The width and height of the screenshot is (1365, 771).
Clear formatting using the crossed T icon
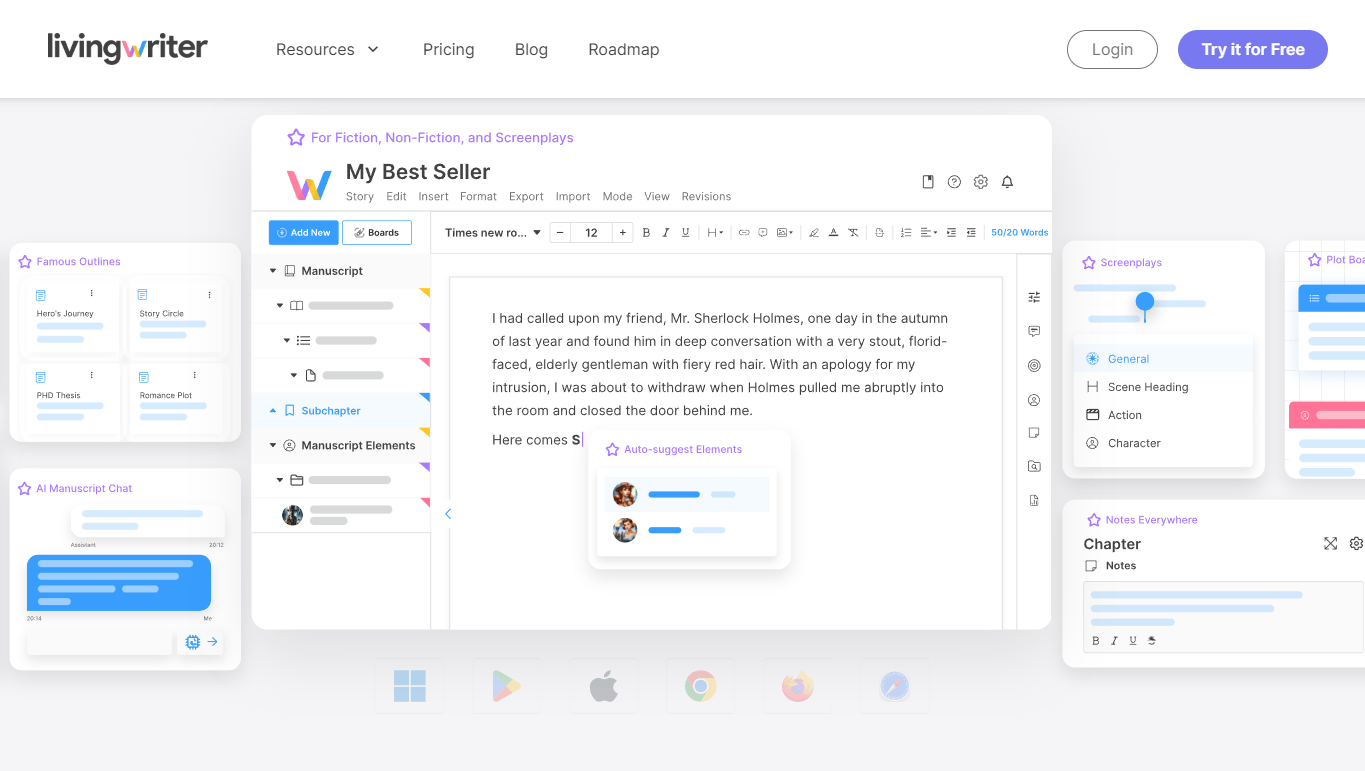coord(853,232)
